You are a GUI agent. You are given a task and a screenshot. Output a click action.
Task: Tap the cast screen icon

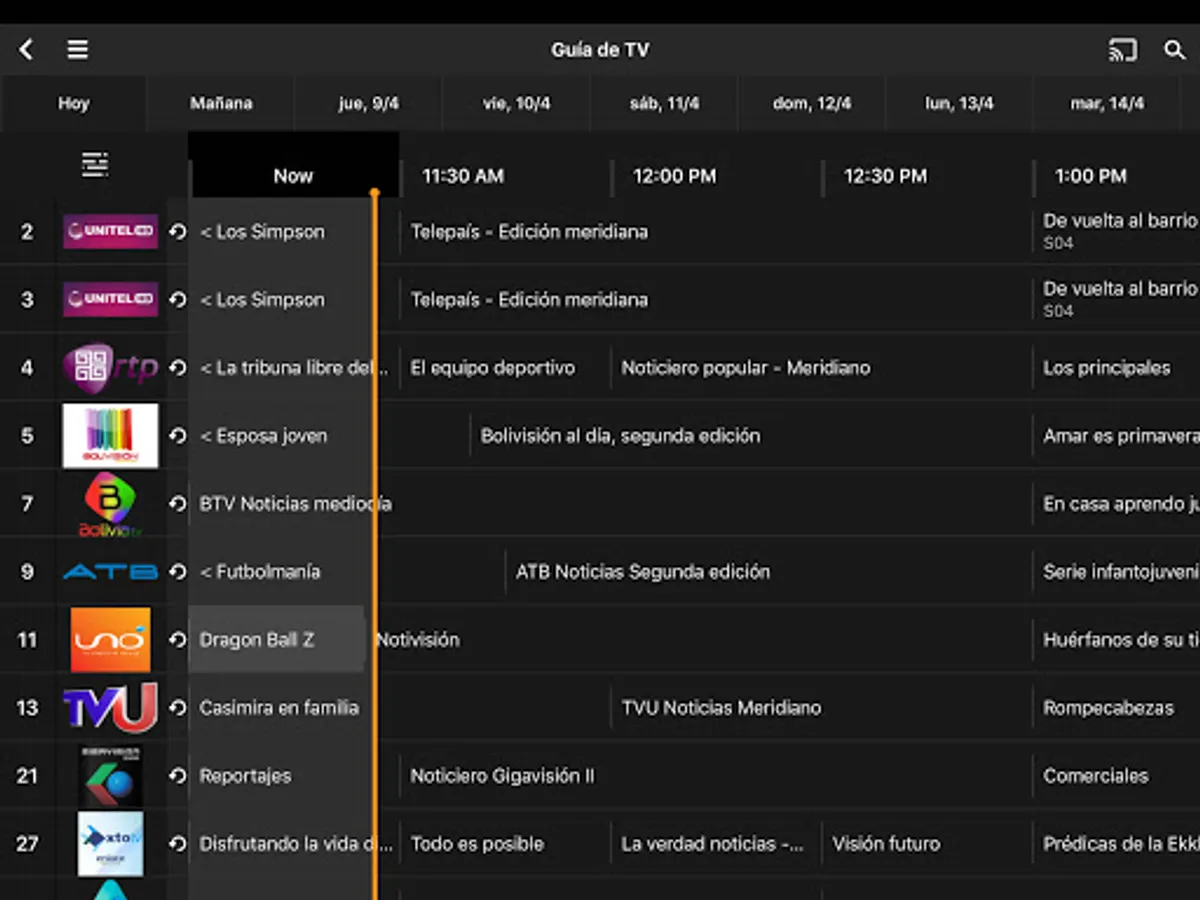point(1123,49)
